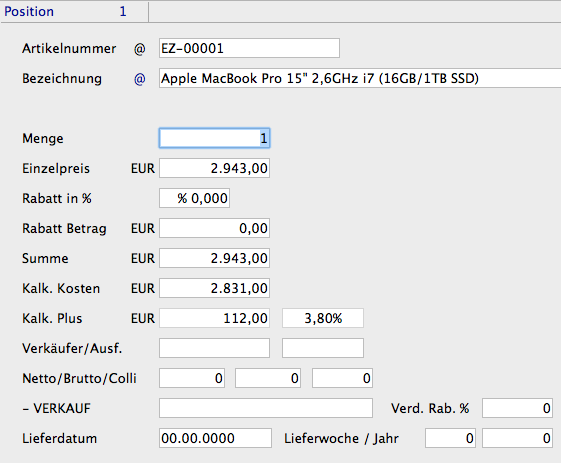Screen dimensions: 561x463
Task: Click the Summe field showing 2.943,00
Action: point(214,258)
